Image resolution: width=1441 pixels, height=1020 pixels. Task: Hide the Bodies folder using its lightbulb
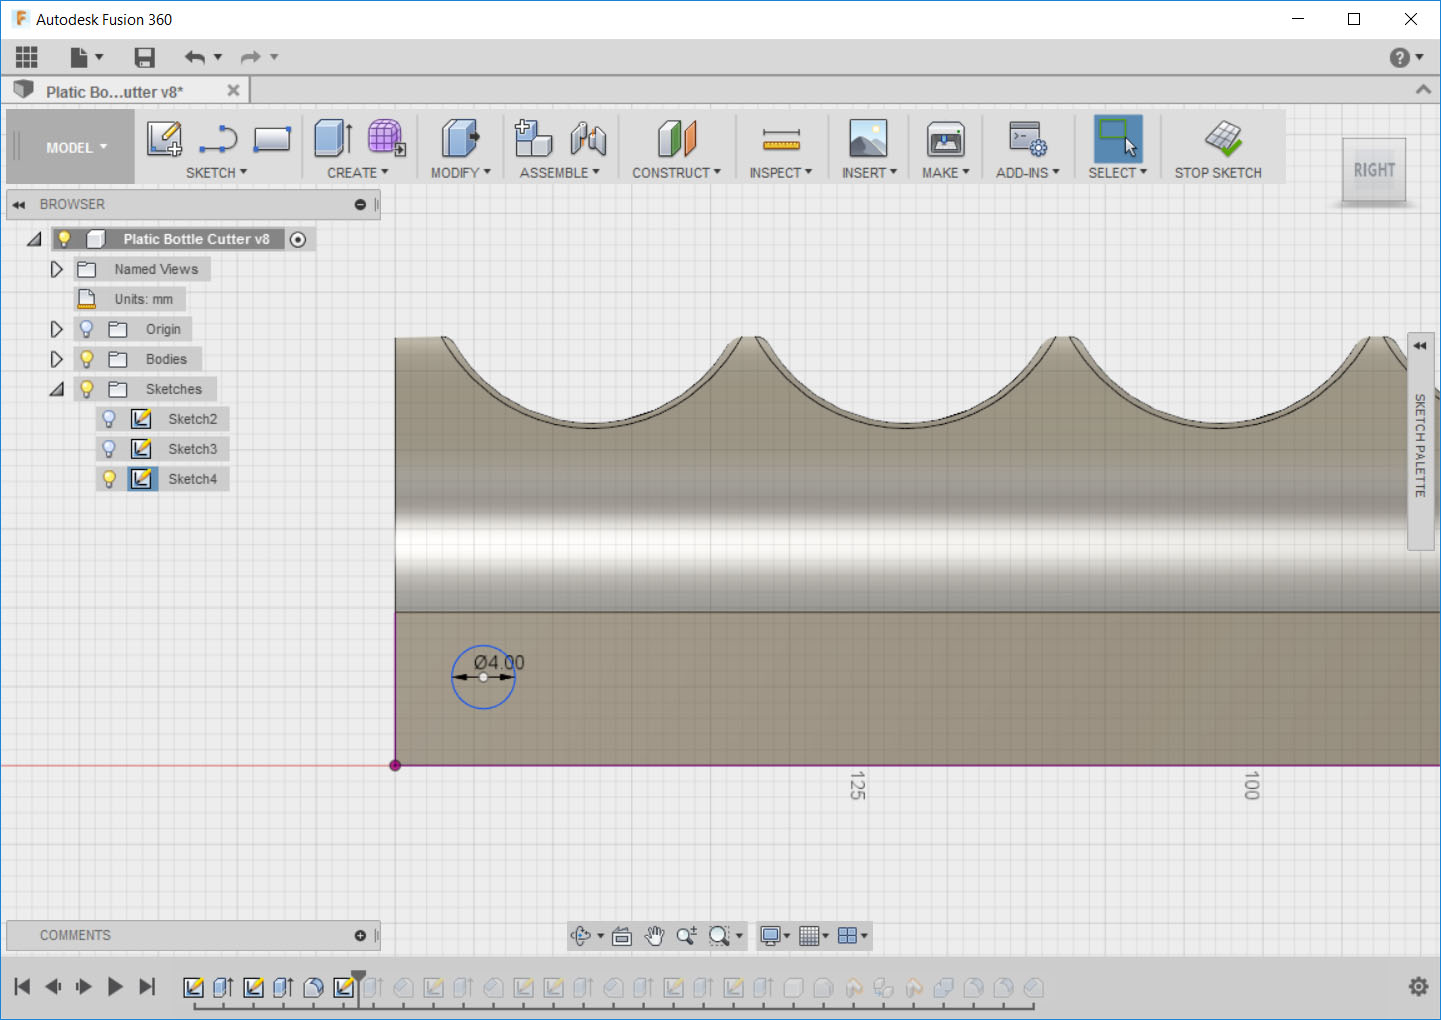[86, 358]
